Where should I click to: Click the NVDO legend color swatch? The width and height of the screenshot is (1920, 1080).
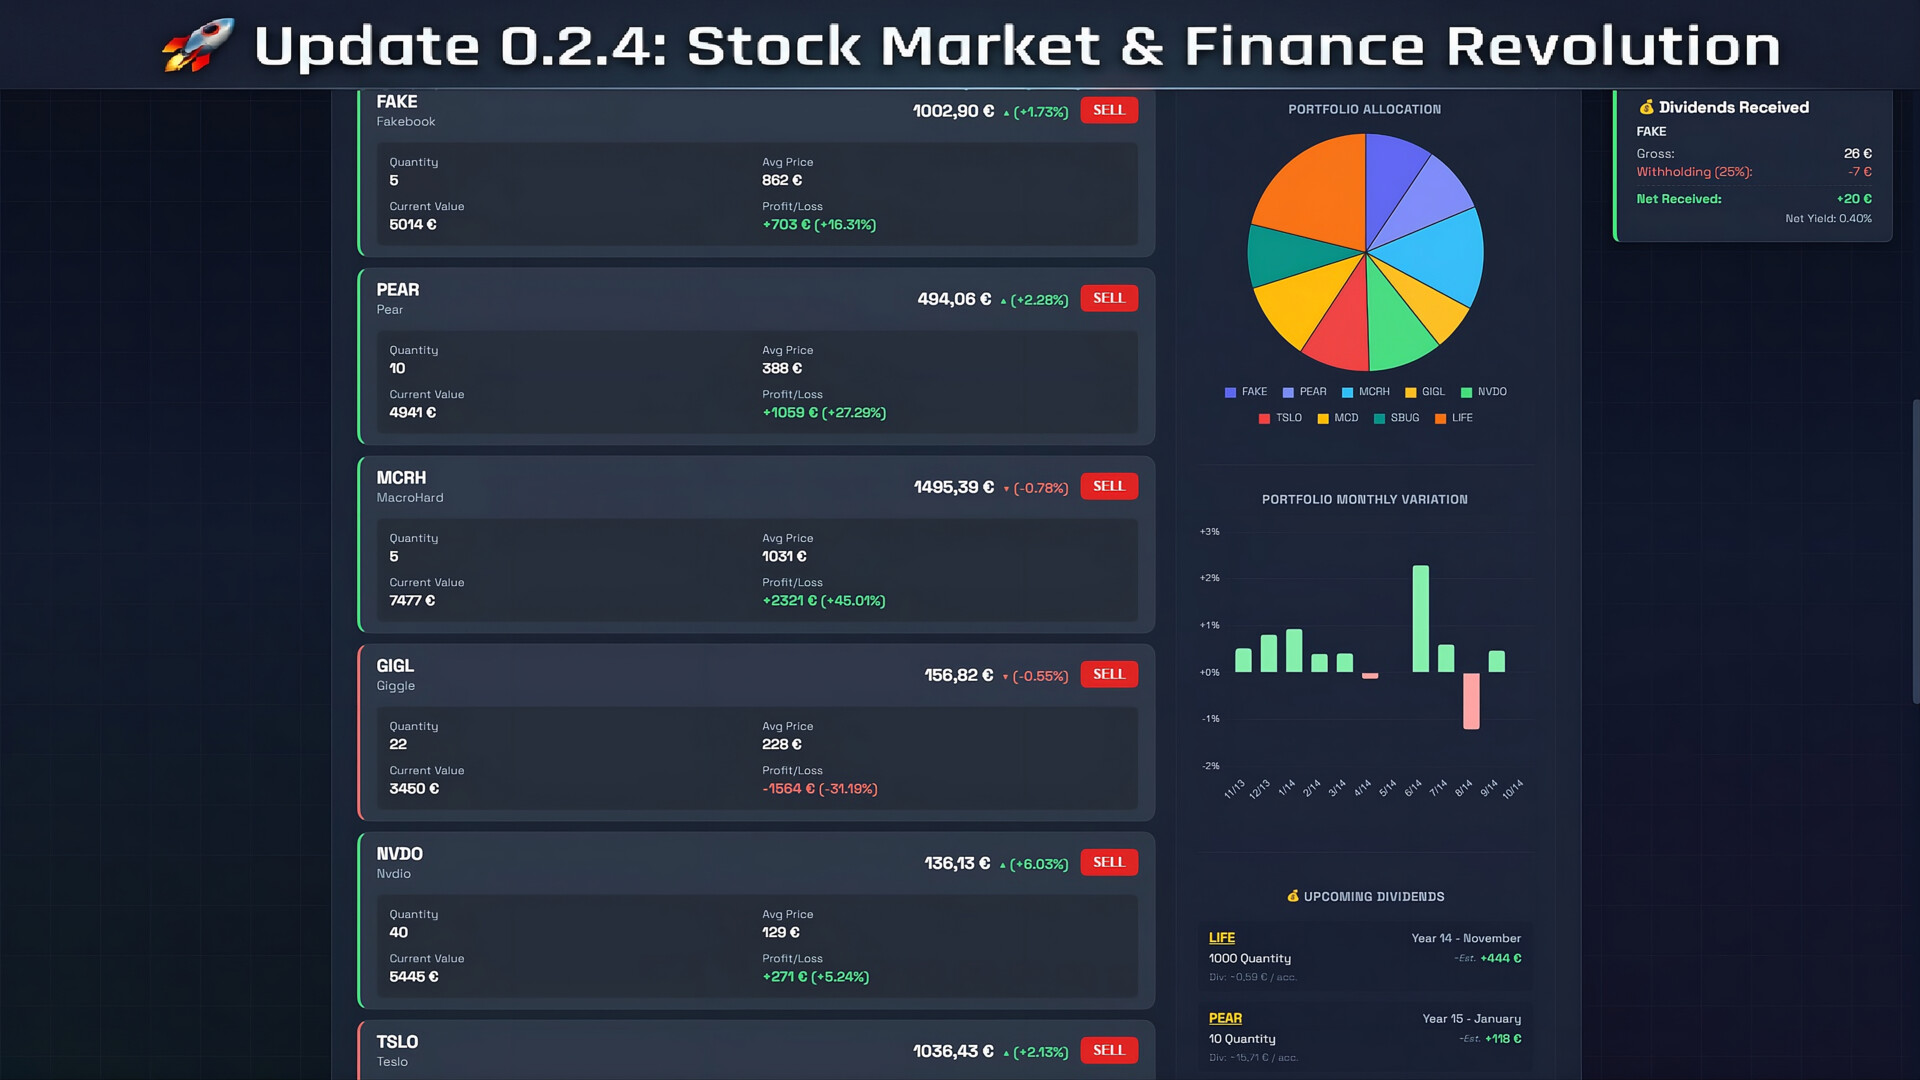[x=1466, y=393]
